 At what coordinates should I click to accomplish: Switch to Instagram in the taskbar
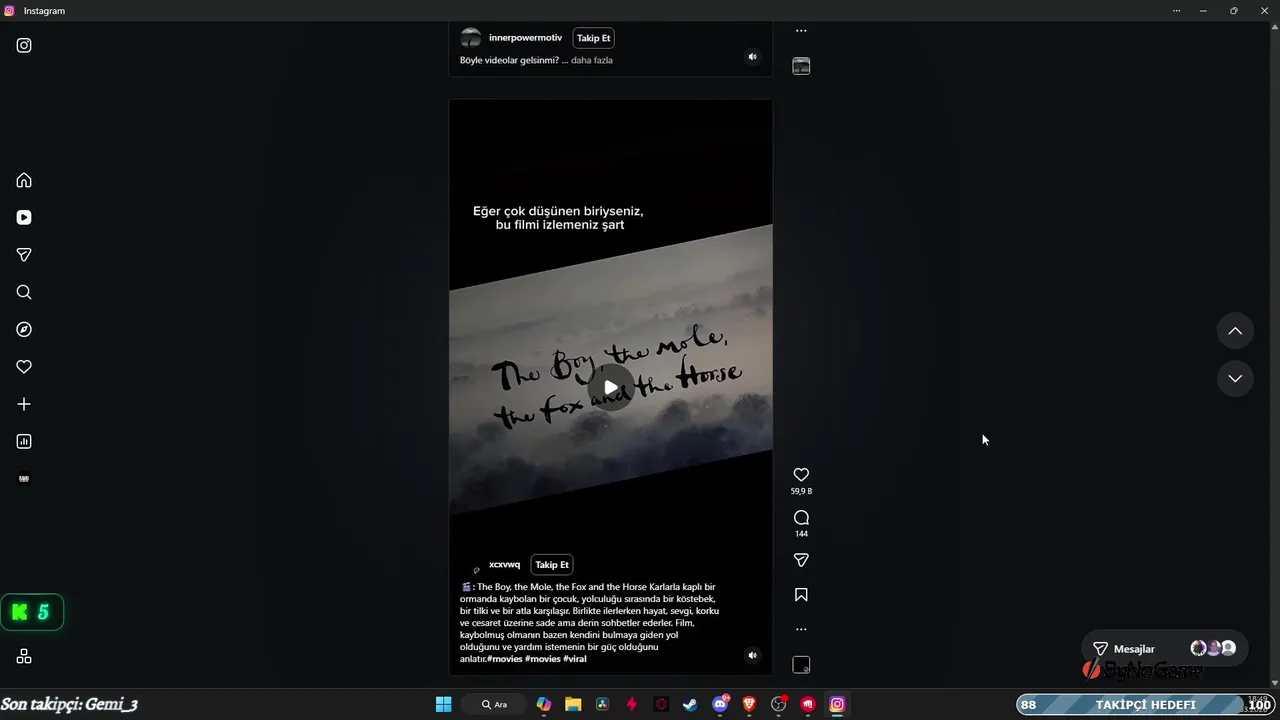(x=837, y=704)
